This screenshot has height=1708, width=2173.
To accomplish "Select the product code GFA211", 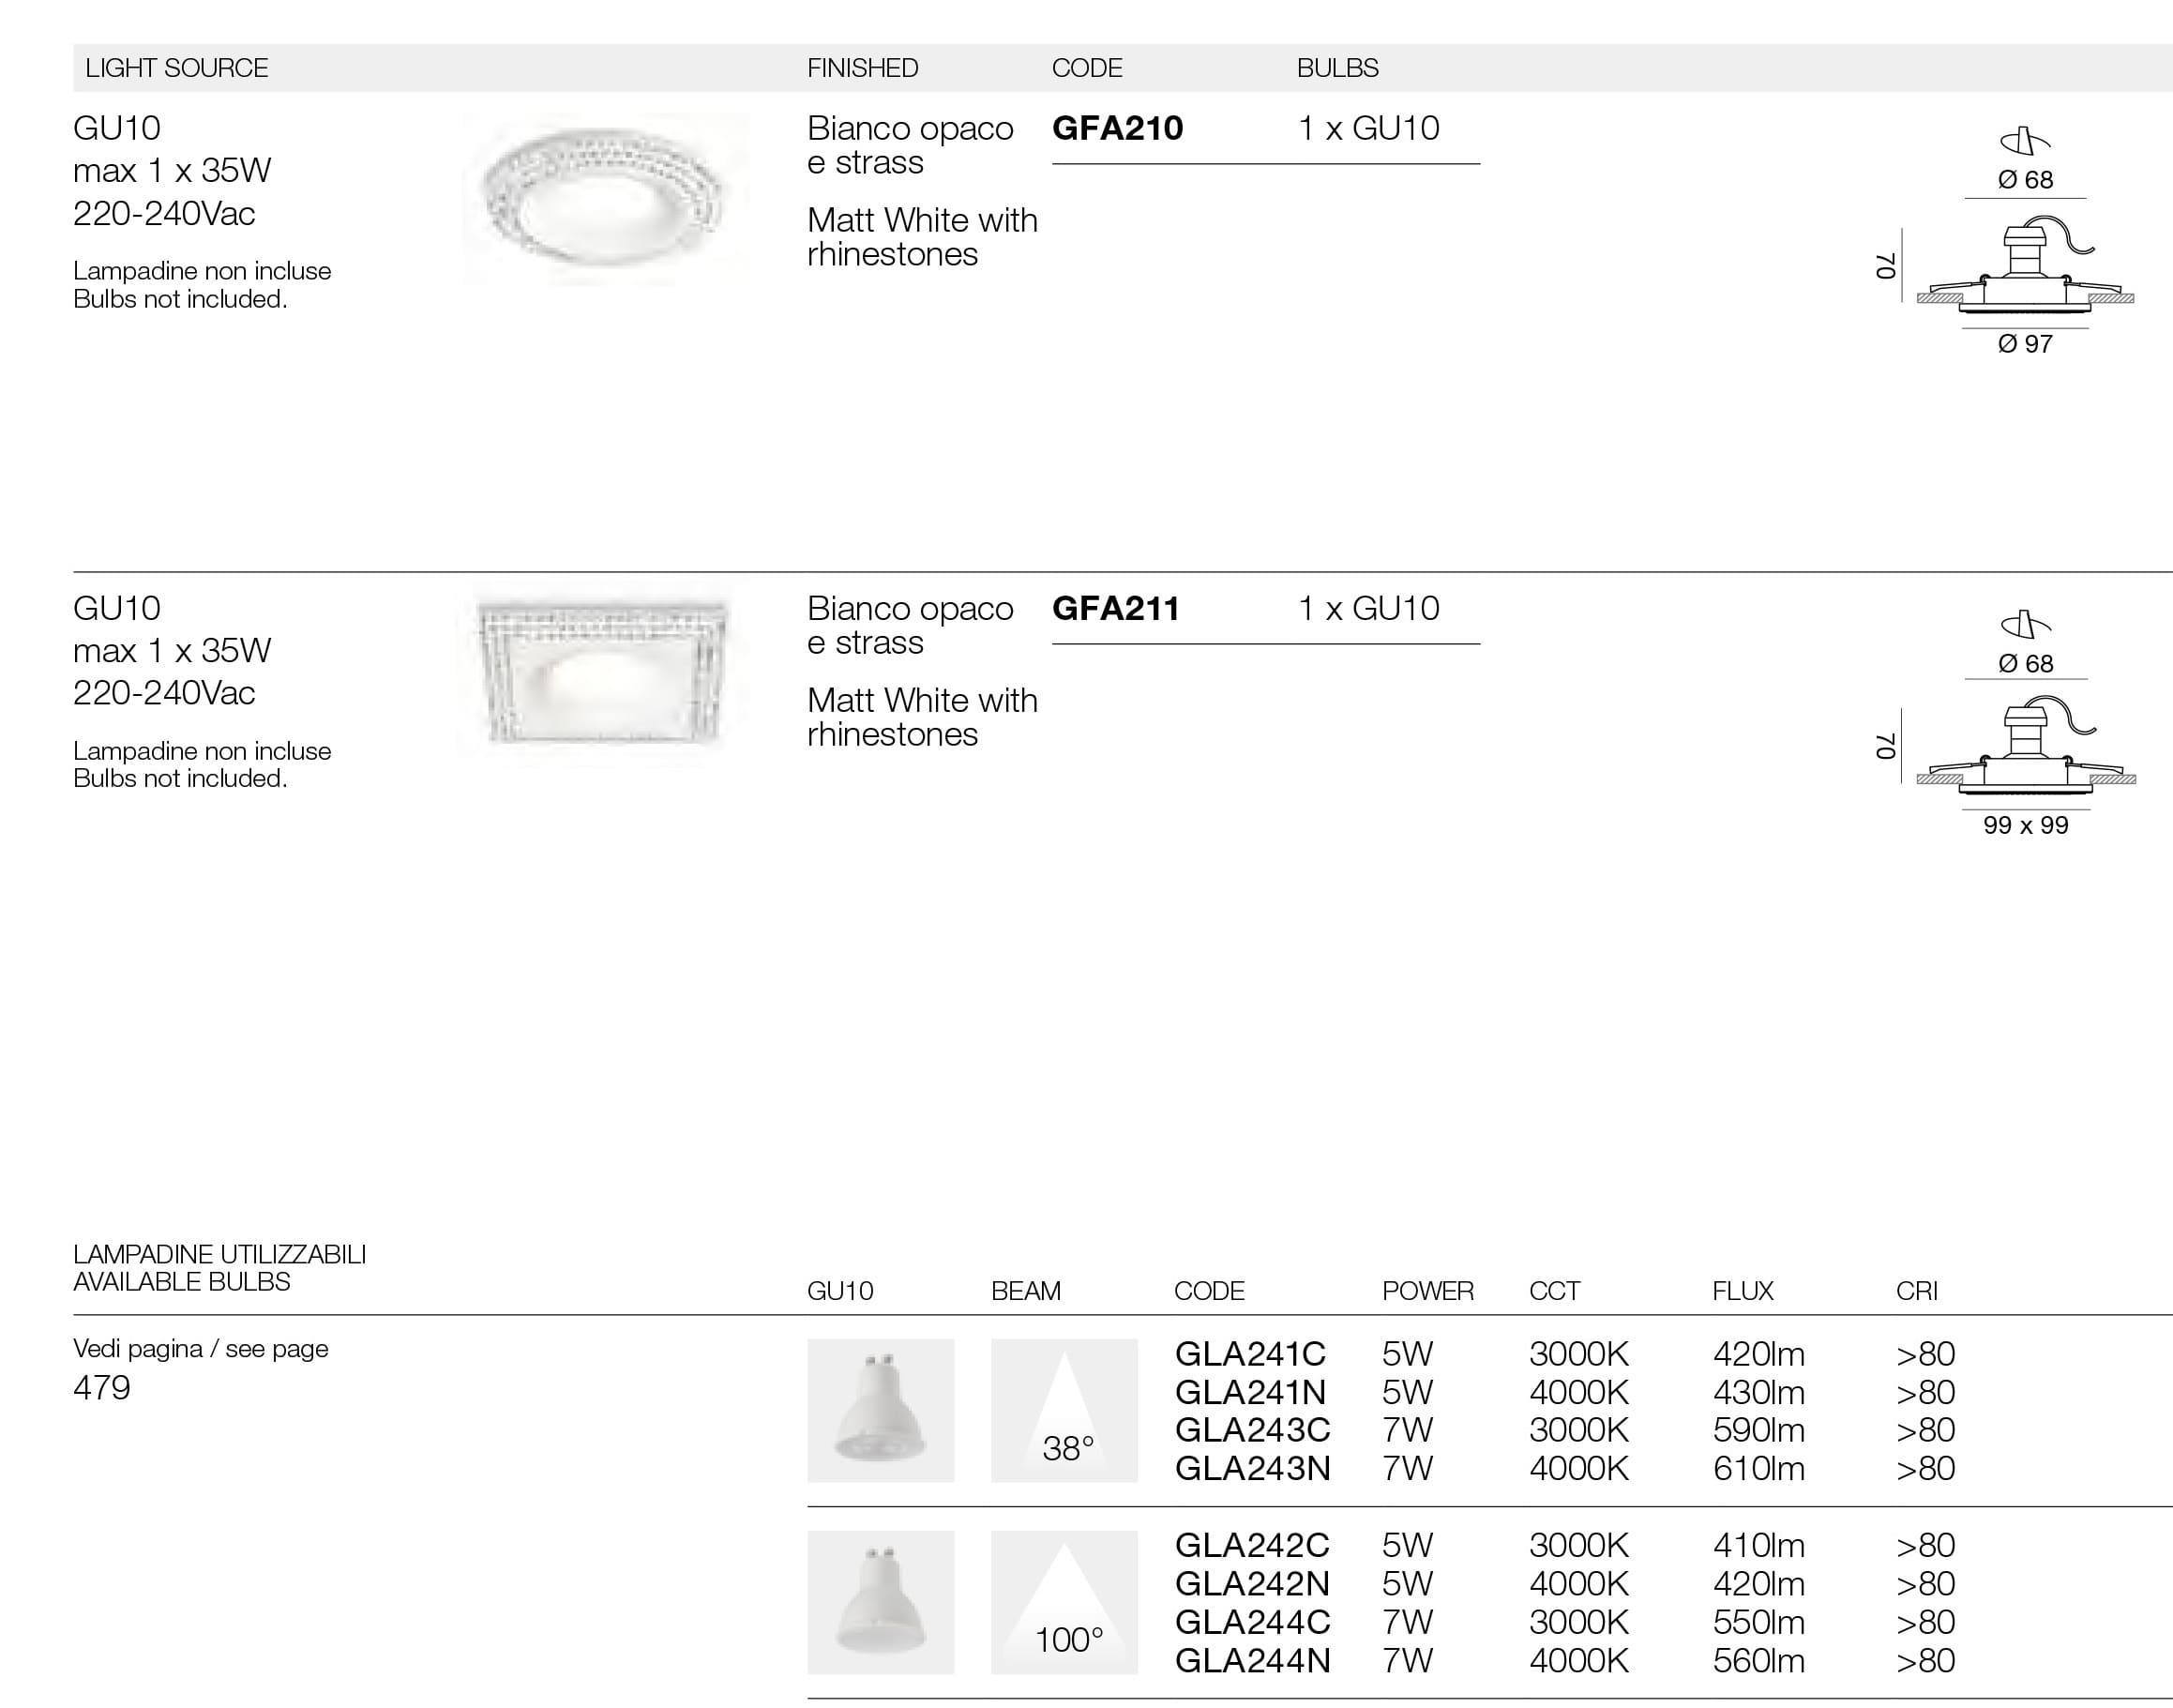I will click(x=1116, y=608).
